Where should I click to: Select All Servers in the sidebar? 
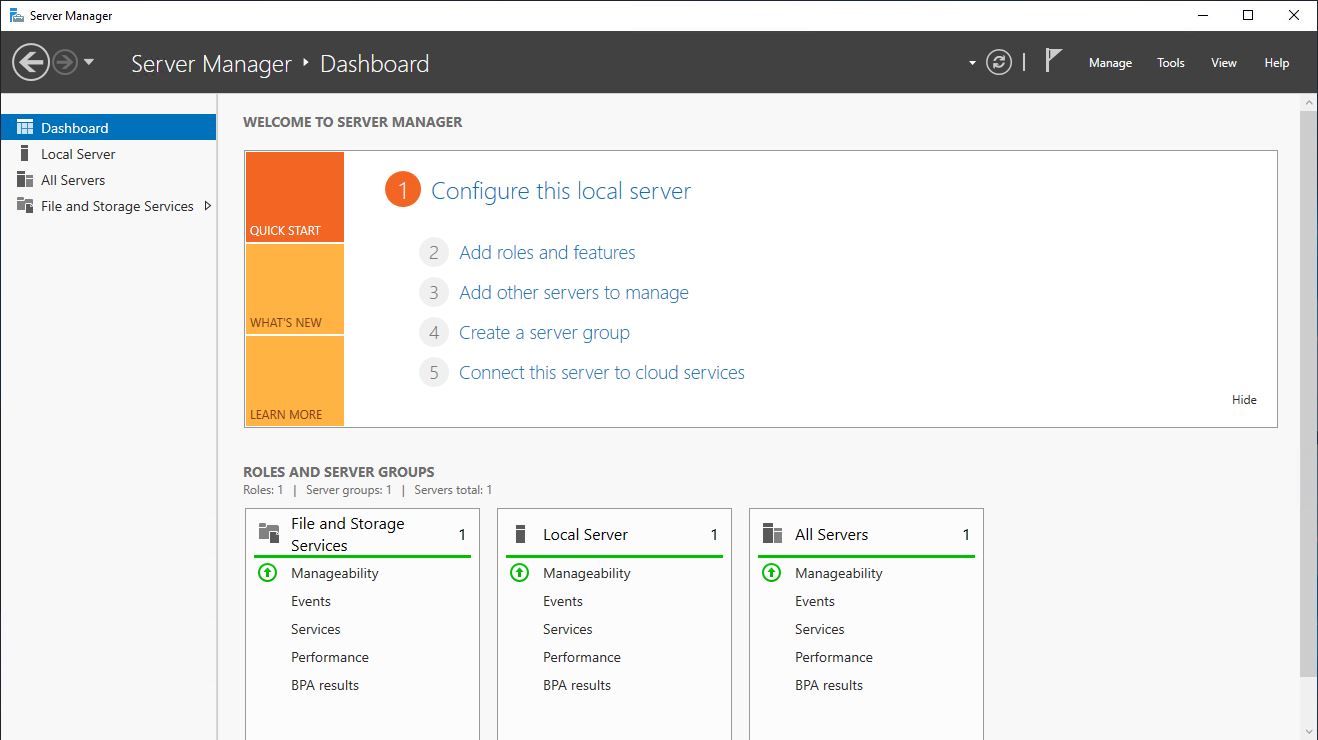click(x=108, y=180)
